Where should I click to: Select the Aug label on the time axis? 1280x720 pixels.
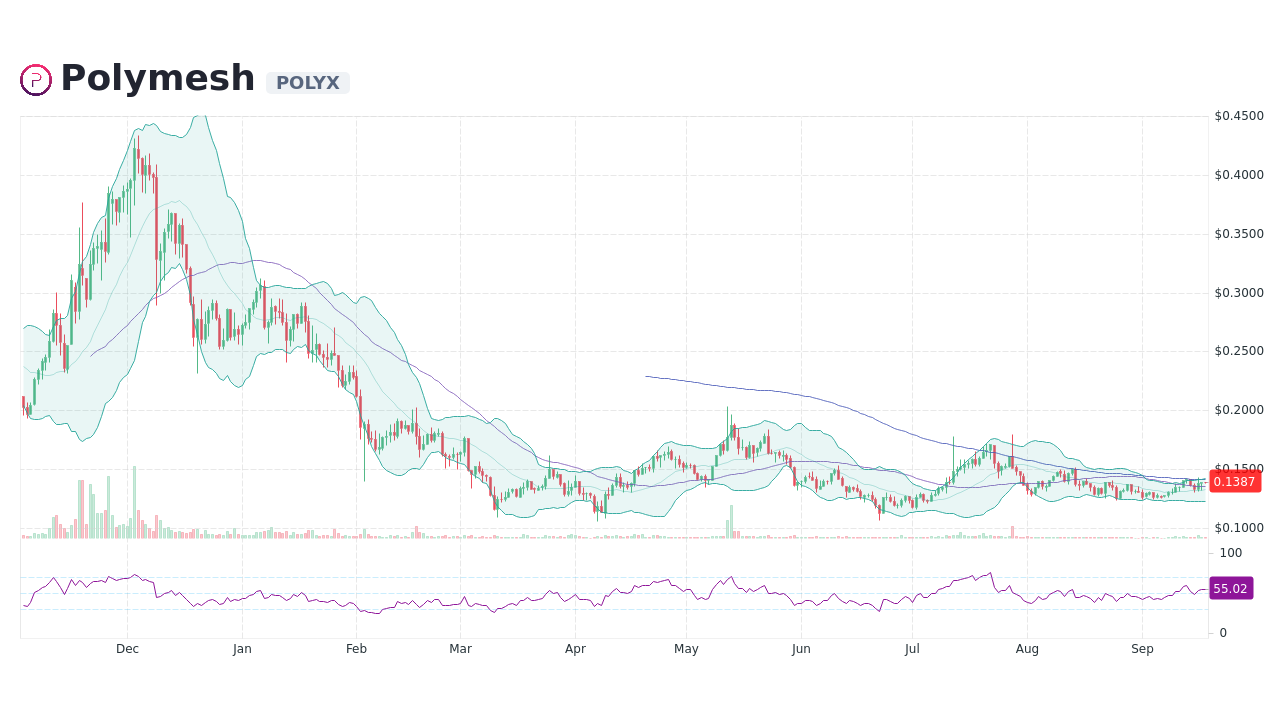point(1027,648)
